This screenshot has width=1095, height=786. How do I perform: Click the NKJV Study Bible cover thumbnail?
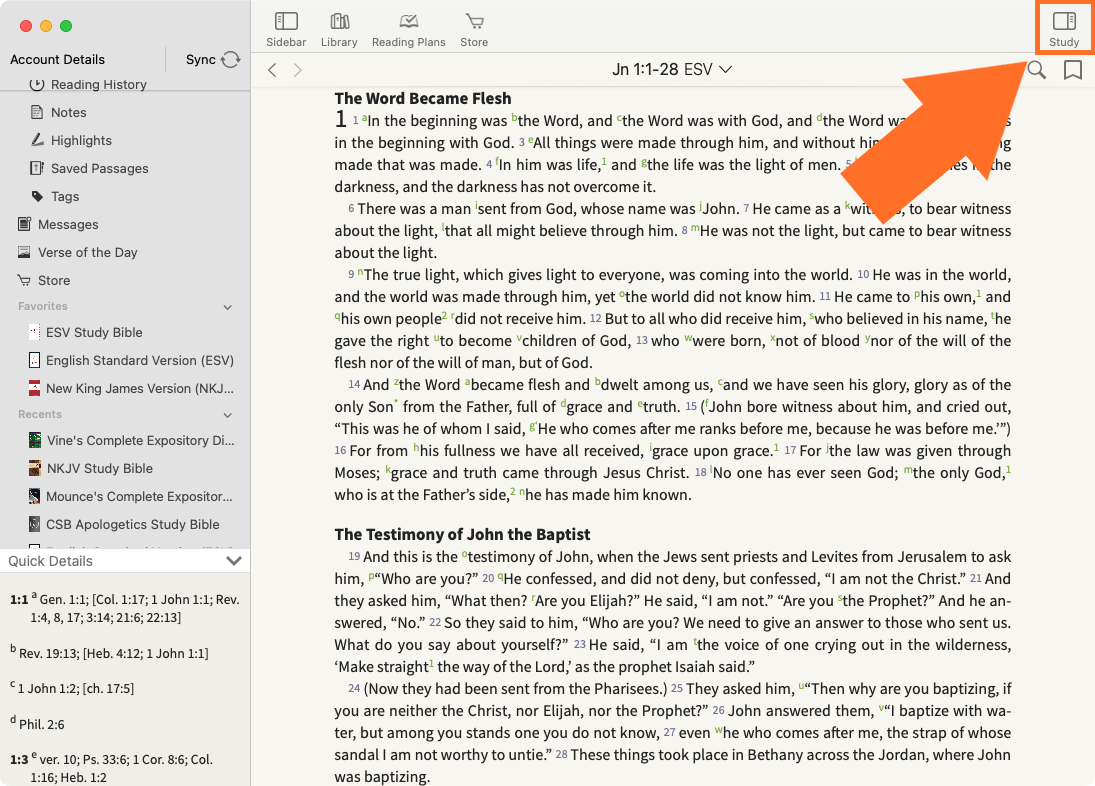click(x=34, y=468)
